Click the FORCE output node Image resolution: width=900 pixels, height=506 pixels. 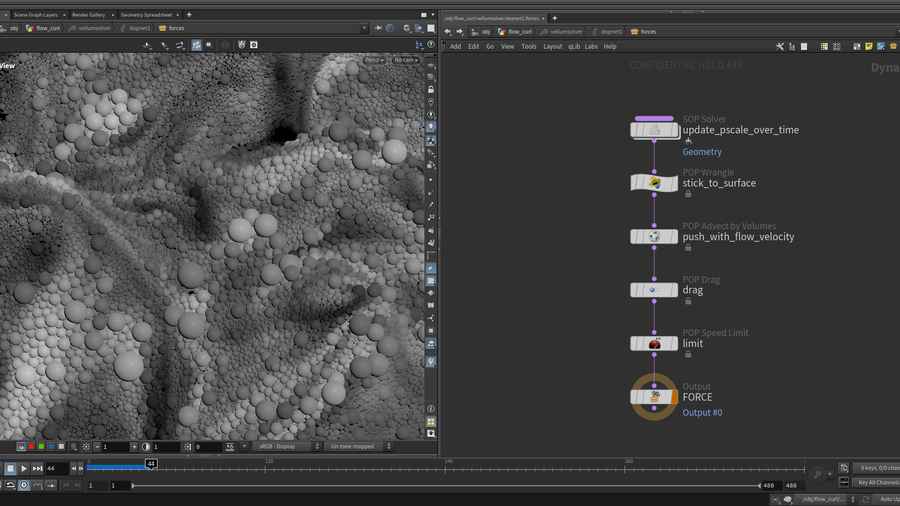(654, 397)
